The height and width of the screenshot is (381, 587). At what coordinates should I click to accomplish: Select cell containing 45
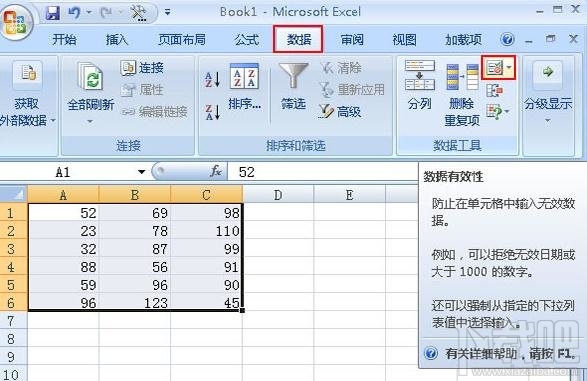point(206,302)
